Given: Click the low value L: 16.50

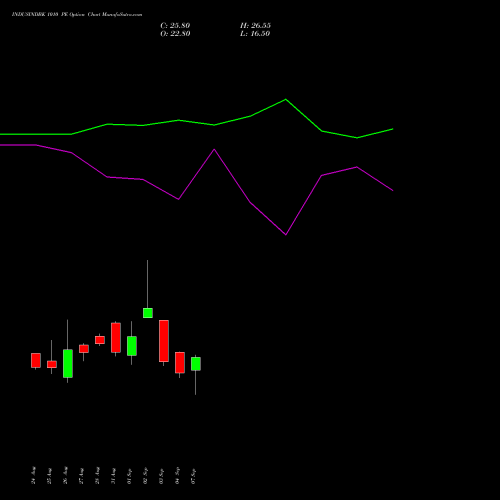Looking at the screenshot, I should point(255,34).
